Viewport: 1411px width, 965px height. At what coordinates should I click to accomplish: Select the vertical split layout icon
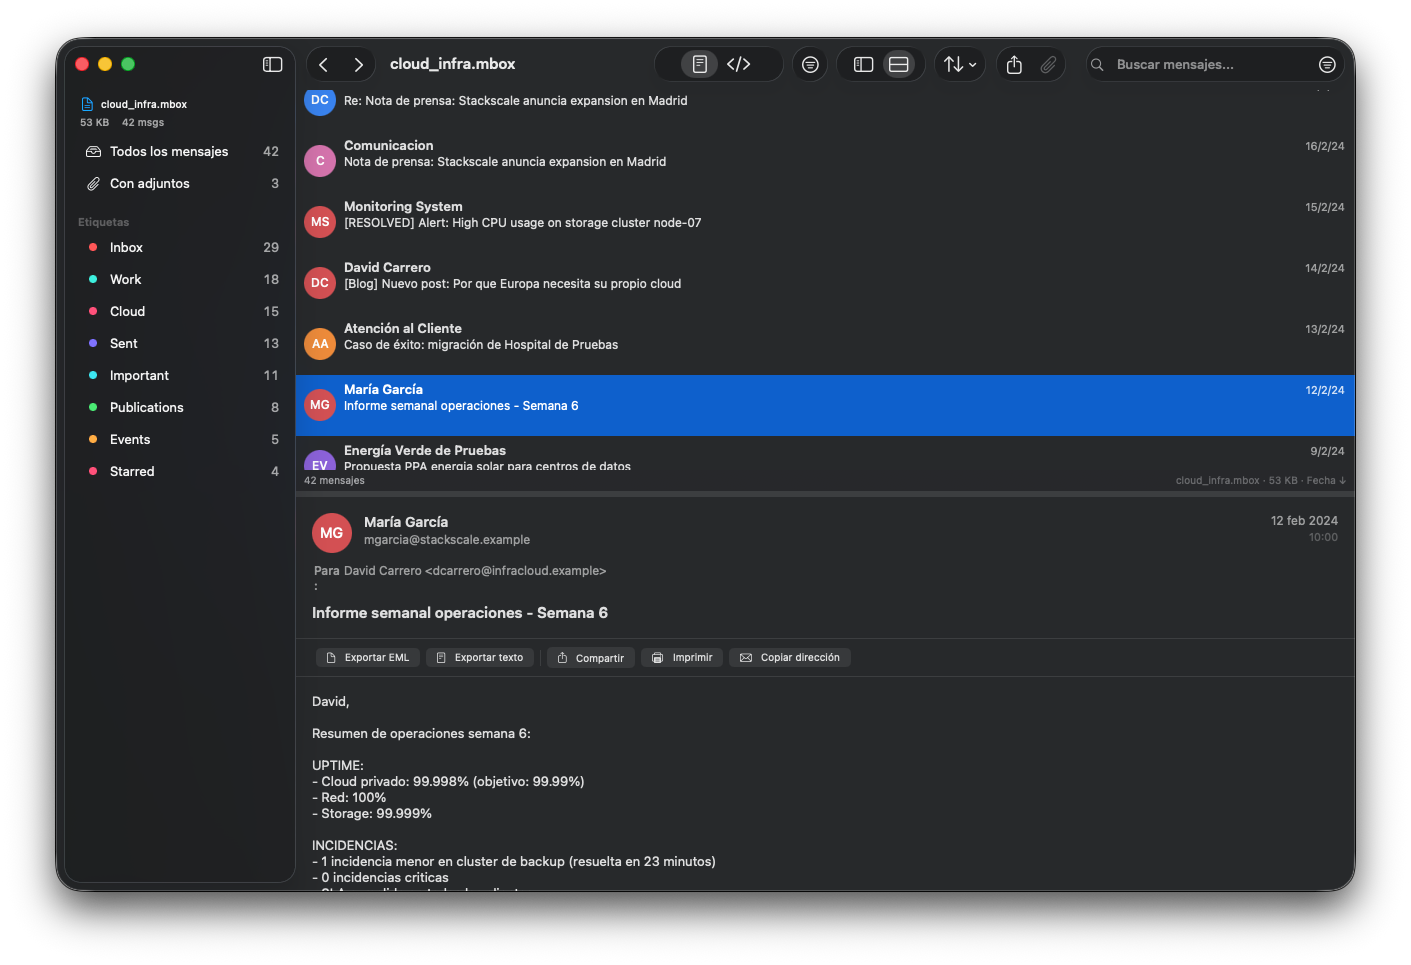(x=862, y=63)
